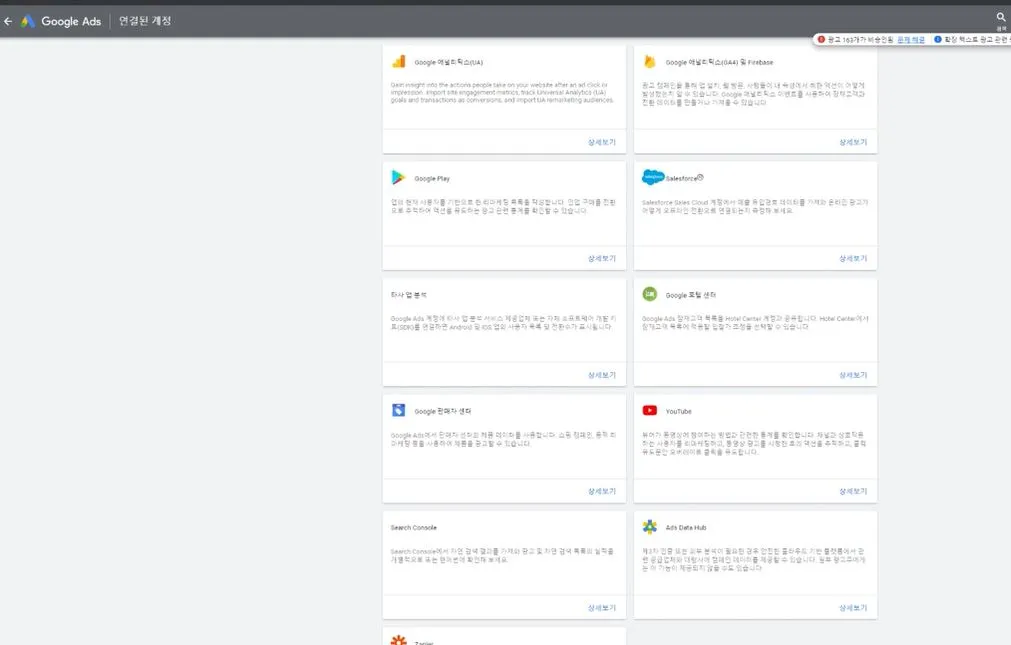Click the 문제 해결 link in notification
The height and width of the screenshot is (645, 1011).
(910, 39)
